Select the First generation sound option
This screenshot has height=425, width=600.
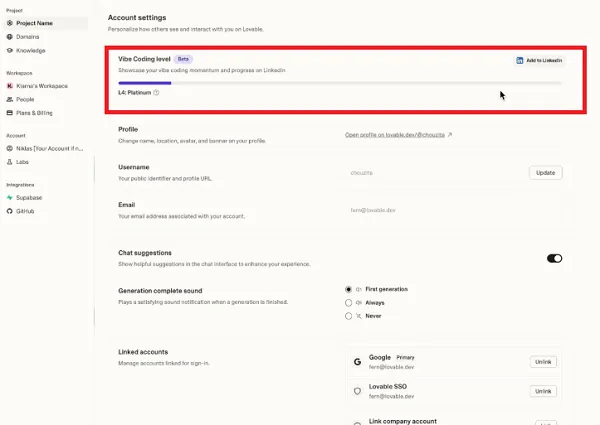[x=348, y=289]
